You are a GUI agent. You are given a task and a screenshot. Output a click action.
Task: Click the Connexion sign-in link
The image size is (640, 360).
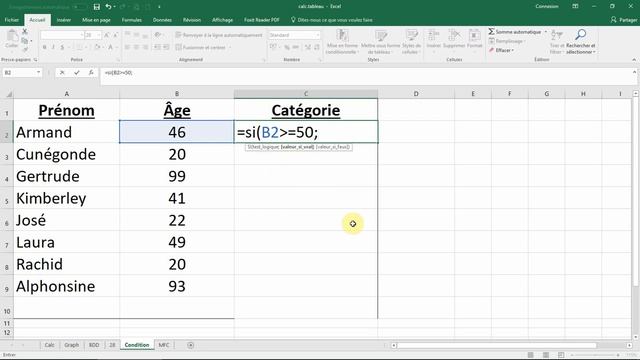(547, 7)
